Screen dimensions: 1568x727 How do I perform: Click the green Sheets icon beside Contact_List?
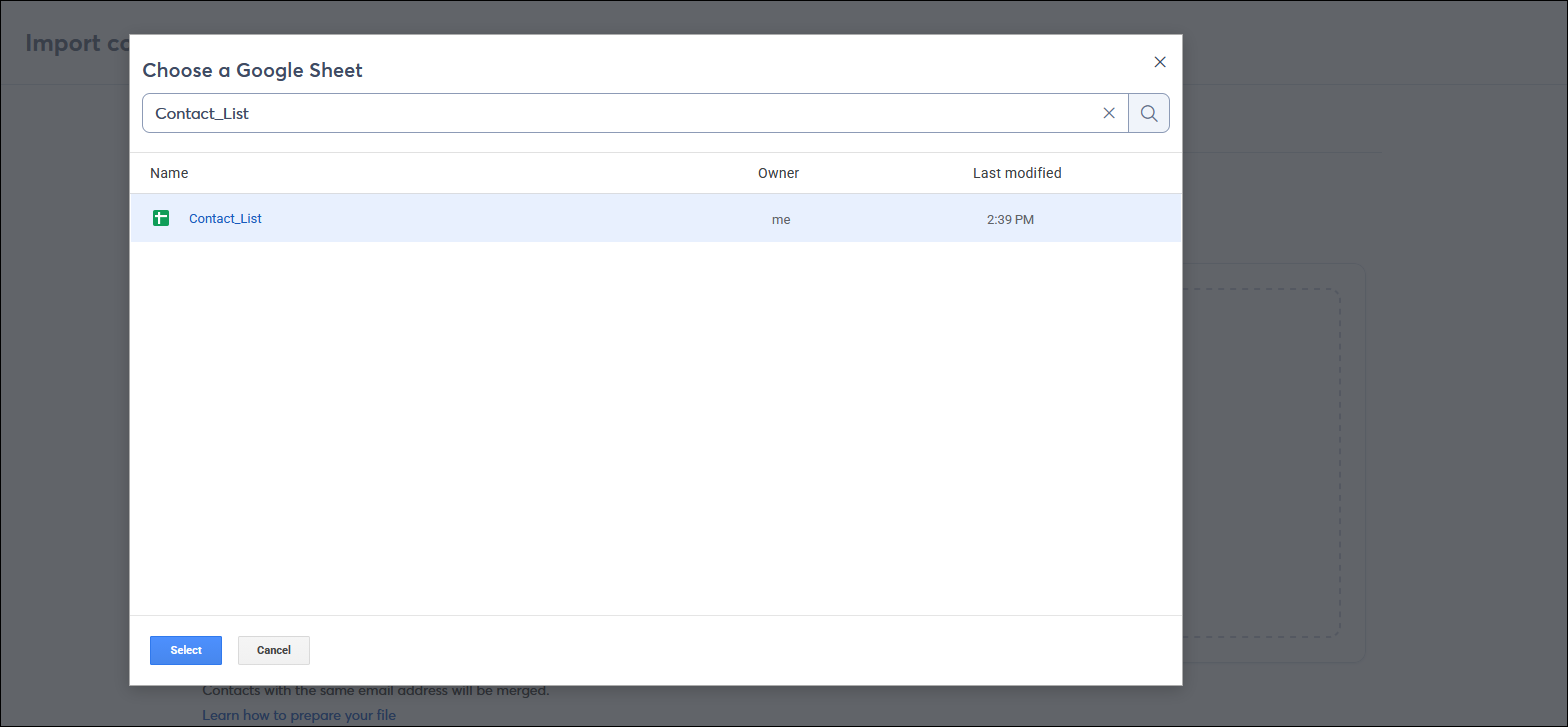point(161,218)
